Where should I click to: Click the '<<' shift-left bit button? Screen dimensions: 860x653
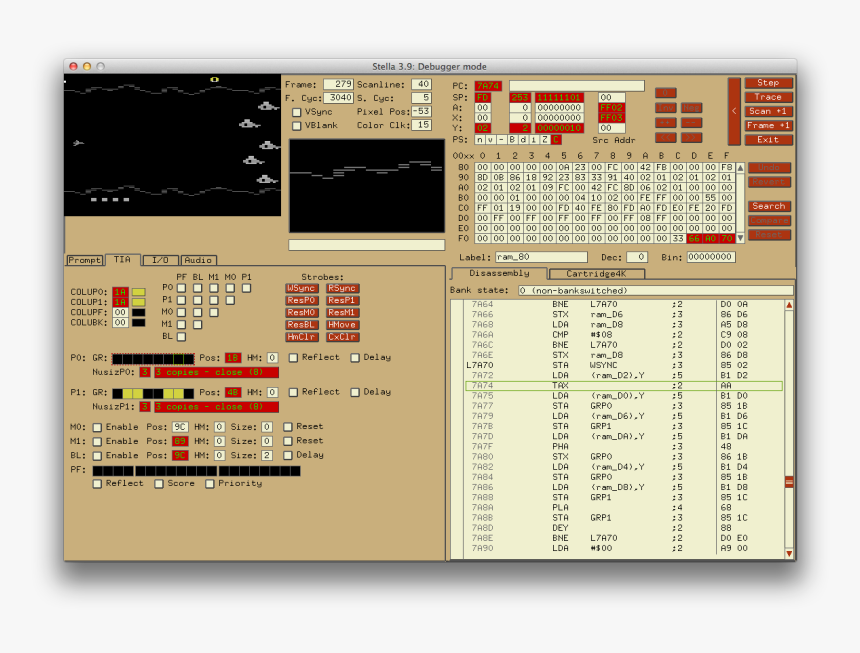[665, 137]
